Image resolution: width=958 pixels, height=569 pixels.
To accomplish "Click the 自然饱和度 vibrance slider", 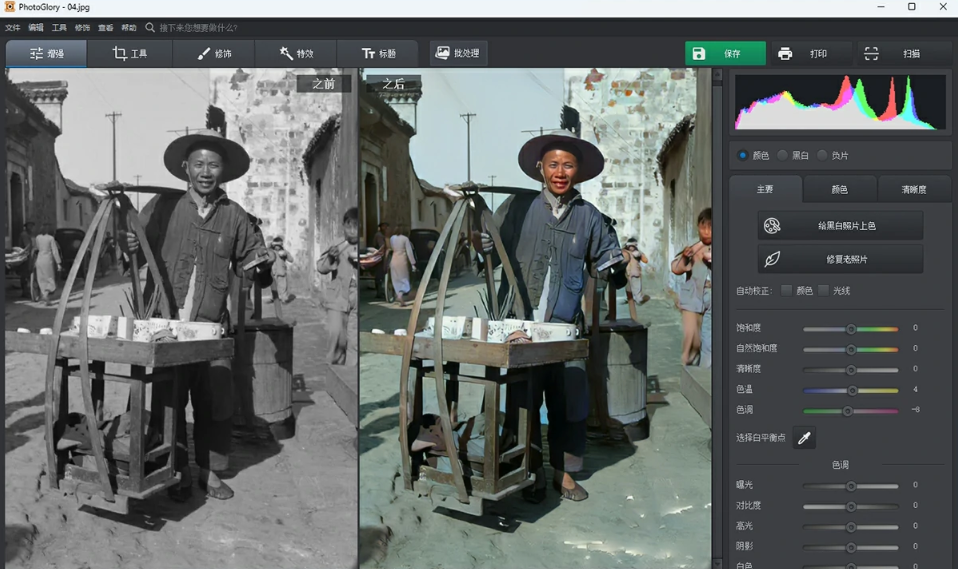I will (x=850, y=350).
